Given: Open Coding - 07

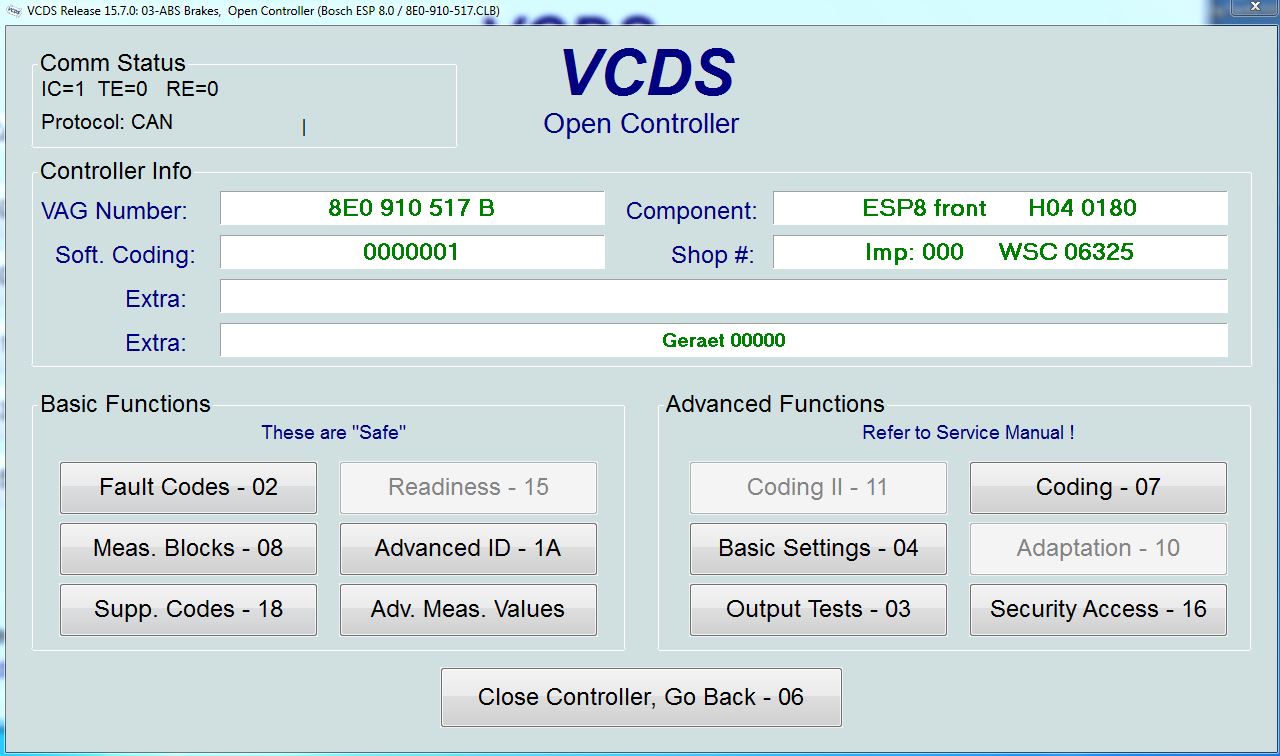Looking at the screenshot, I should tap(1098, 488).
